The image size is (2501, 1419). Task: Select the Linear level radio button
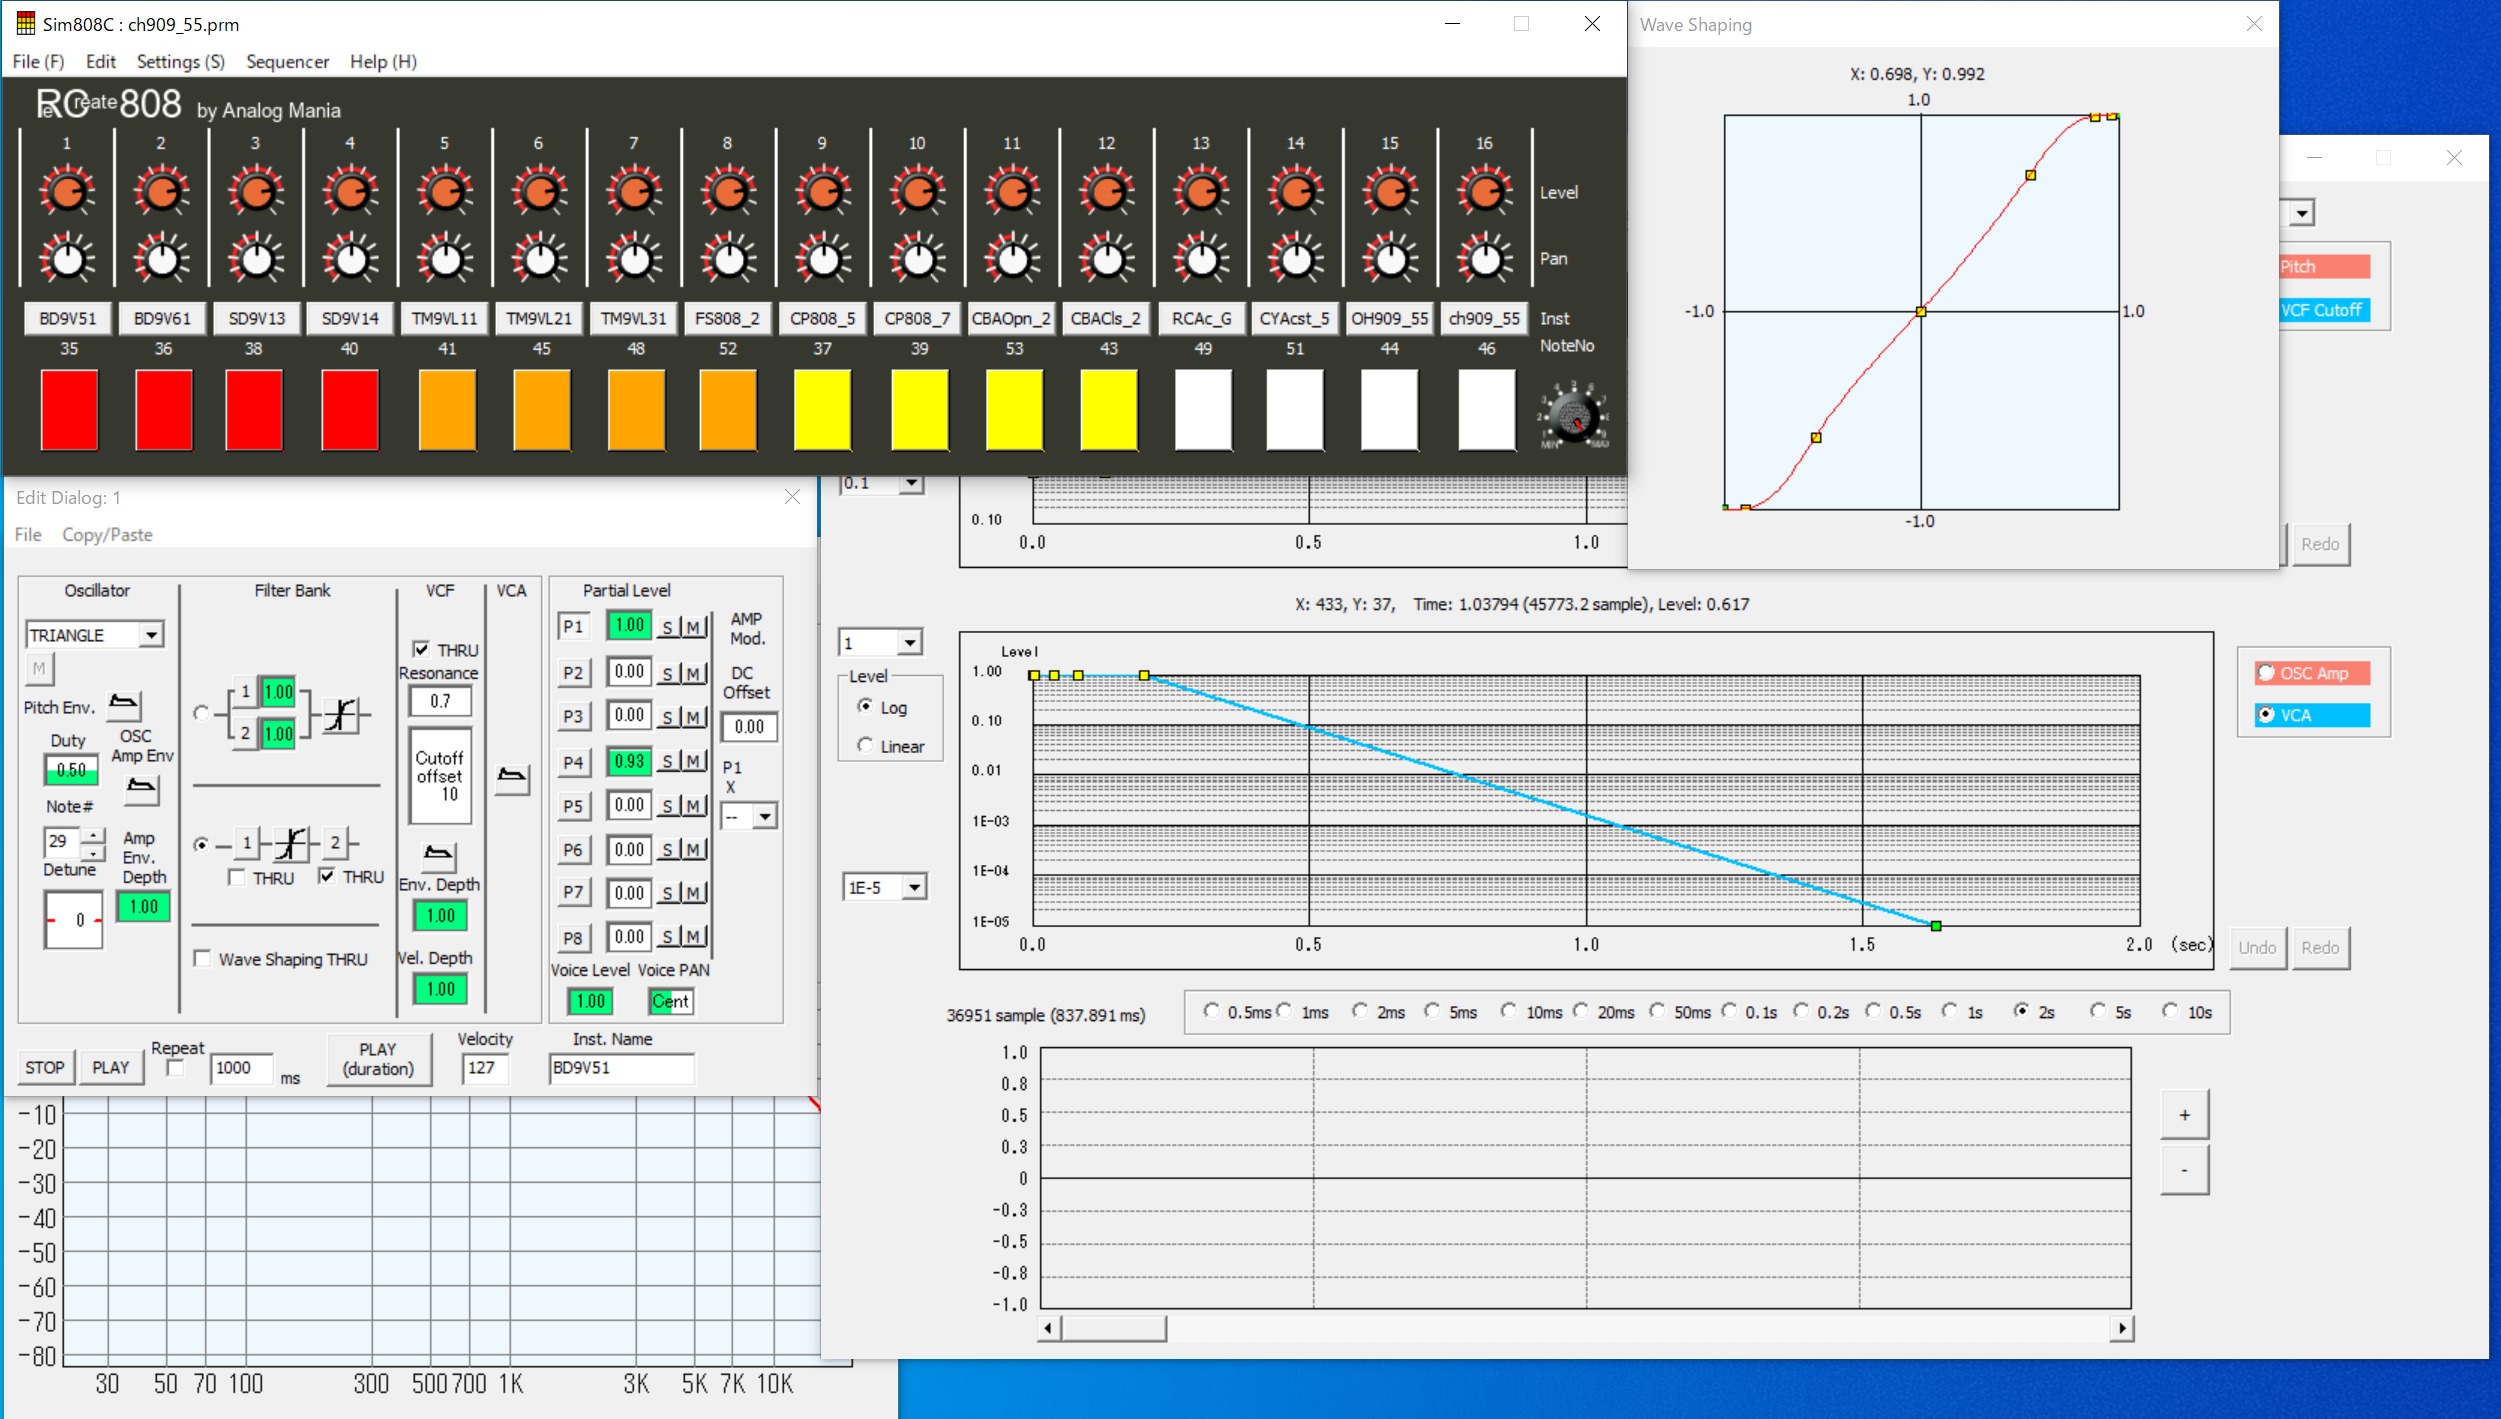coord(865,745)
